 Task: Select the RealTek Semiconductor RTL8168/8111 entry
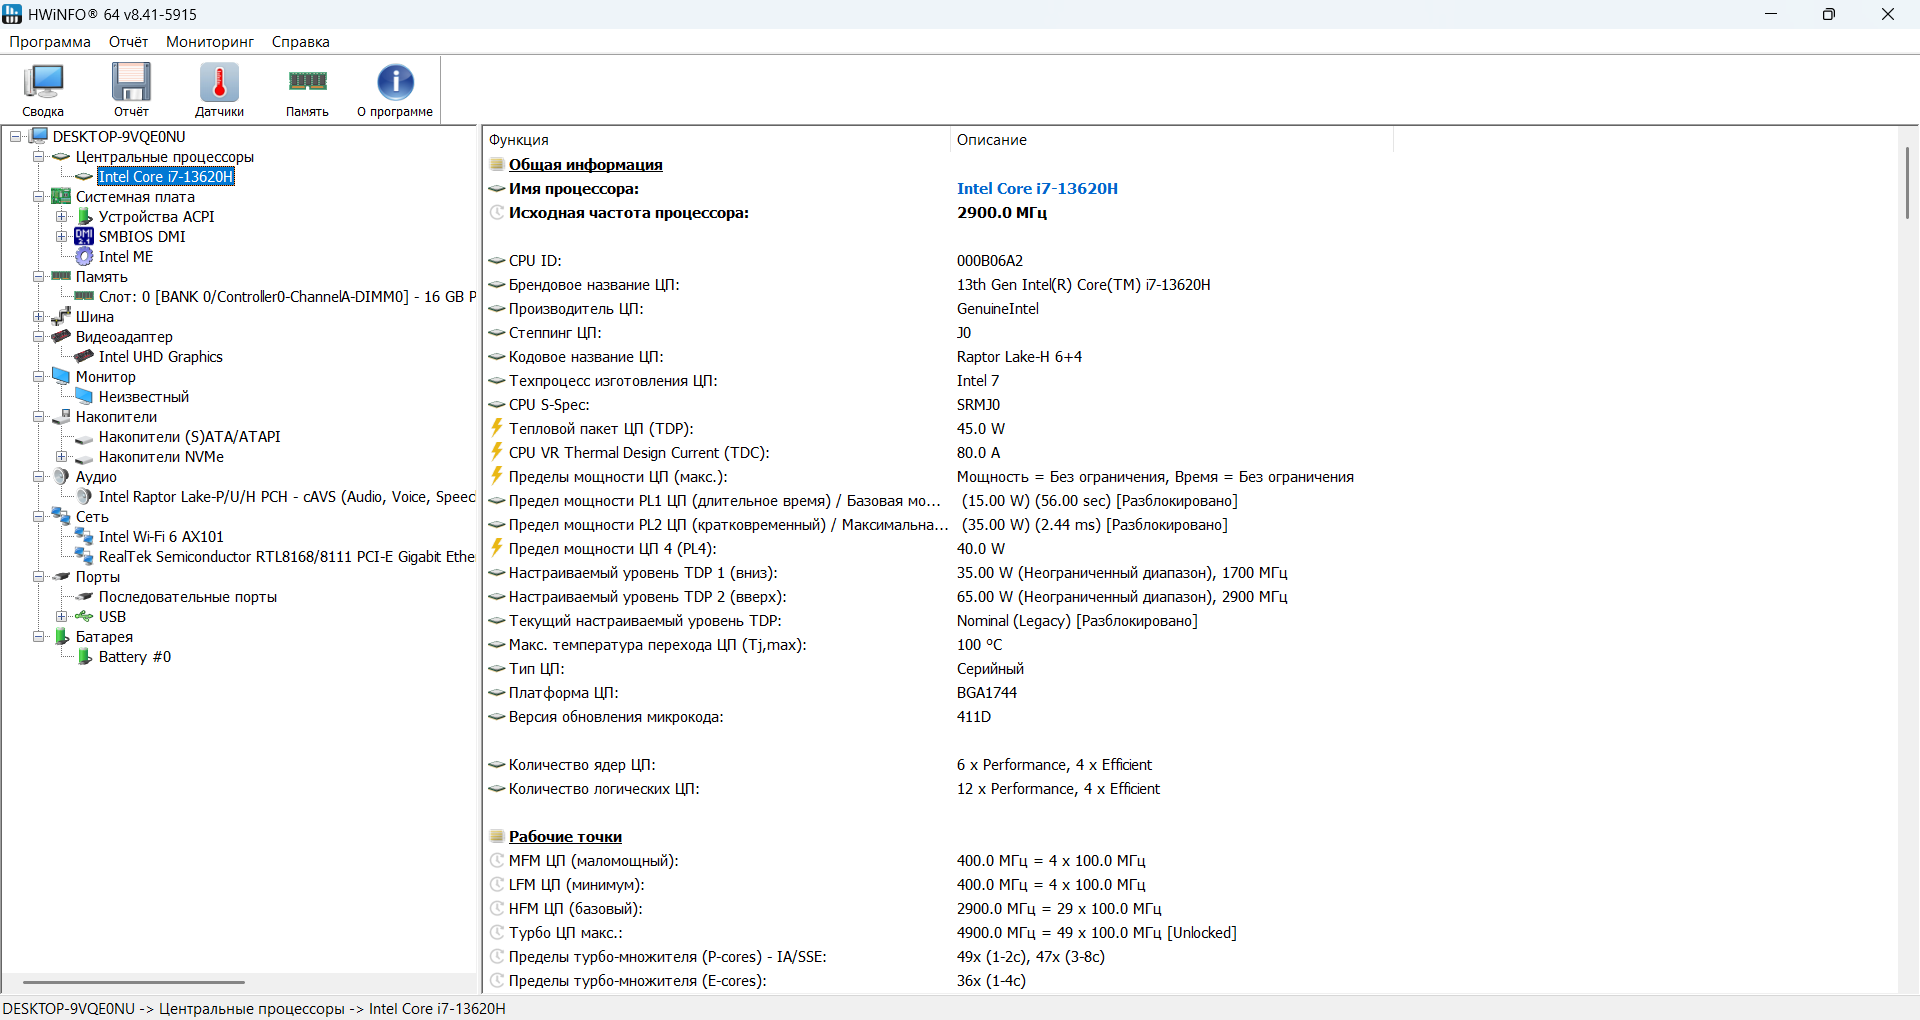(x=287, y=556)
